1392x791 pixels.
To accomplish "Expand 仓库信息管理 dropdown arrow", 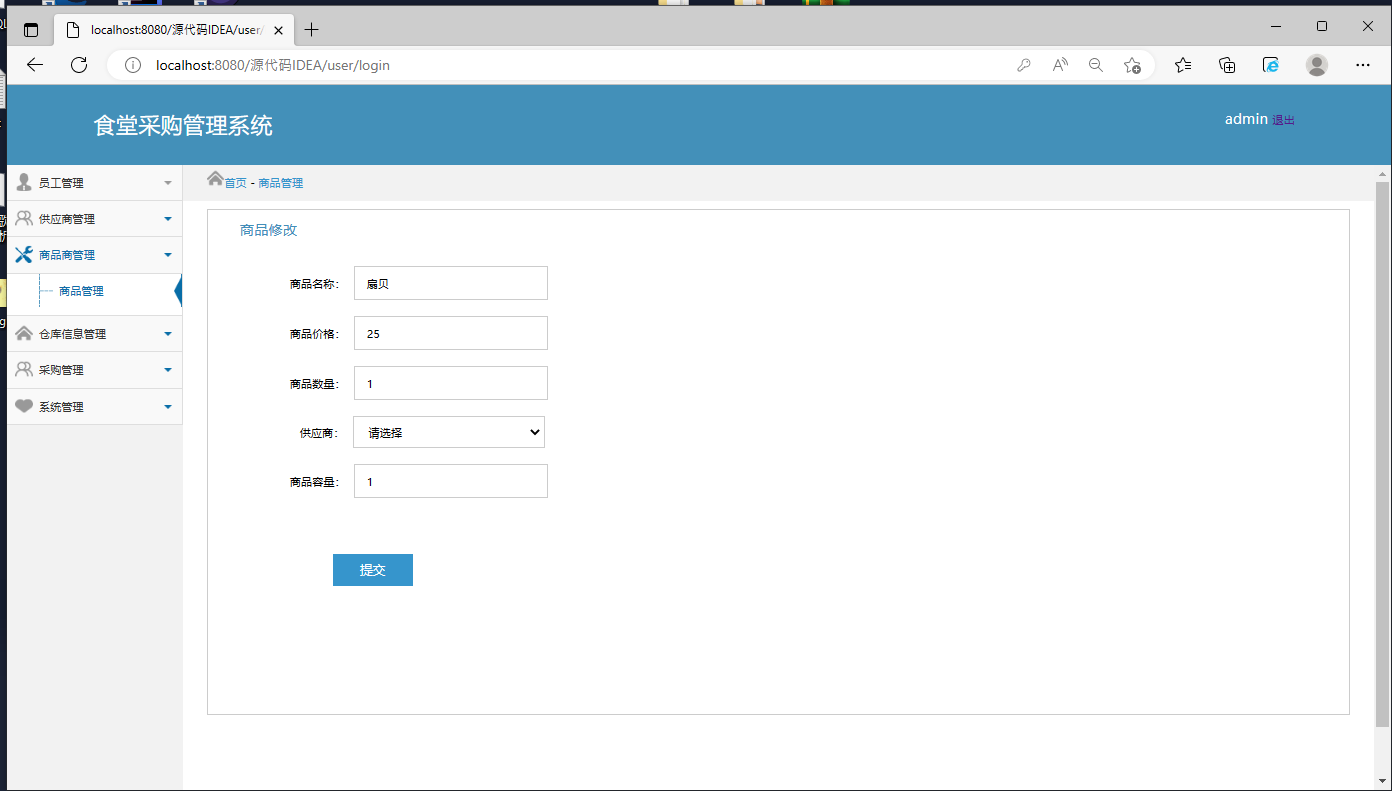I will coord(168,334).
